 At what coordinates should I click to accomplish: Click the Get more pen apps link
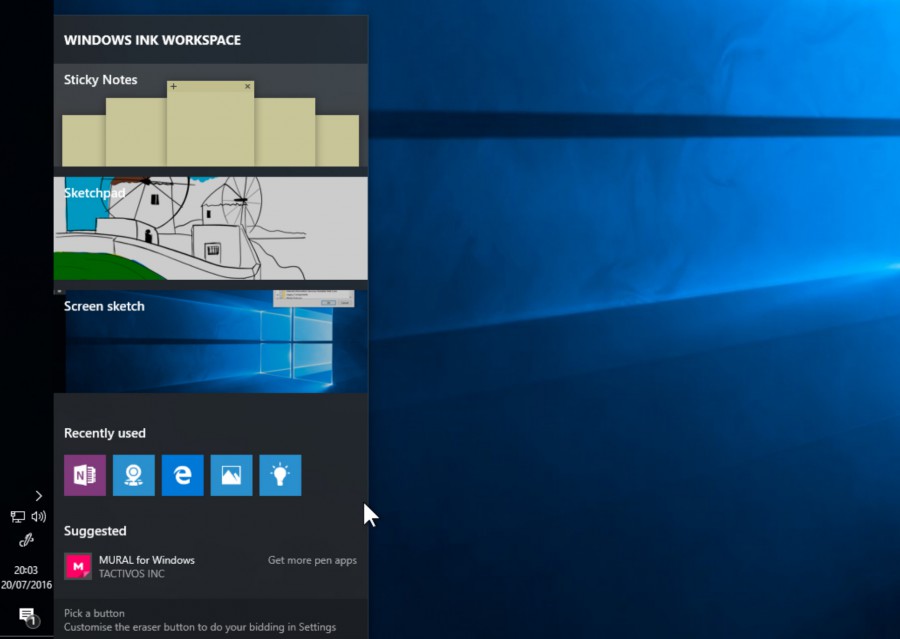[x=312, y=560]
